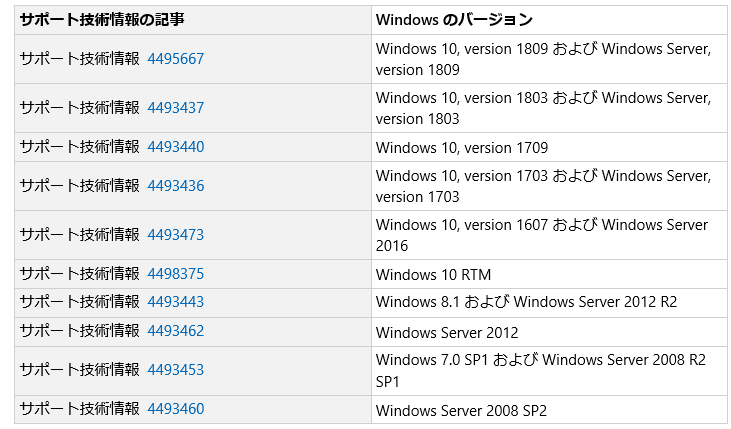The image size is (731, 429).
Task: Open KB article link 4495667
Action: point(176,59)
